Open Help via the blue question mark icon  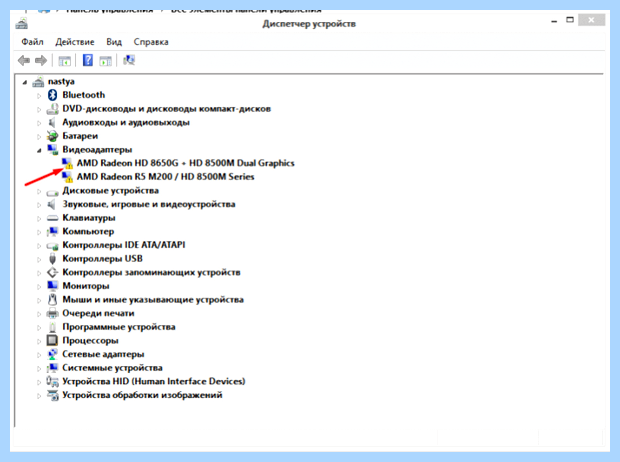coord(88,60)
